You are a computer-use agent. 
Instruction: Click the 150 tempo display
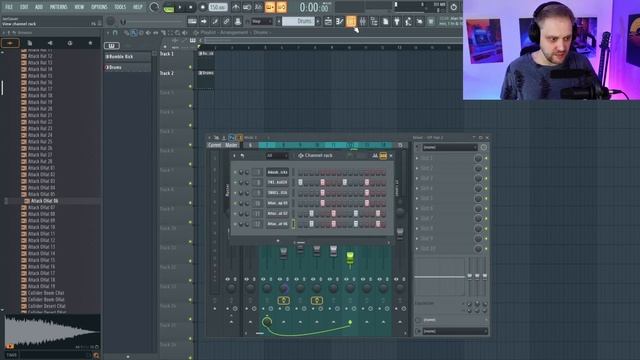tap(218, 7)
